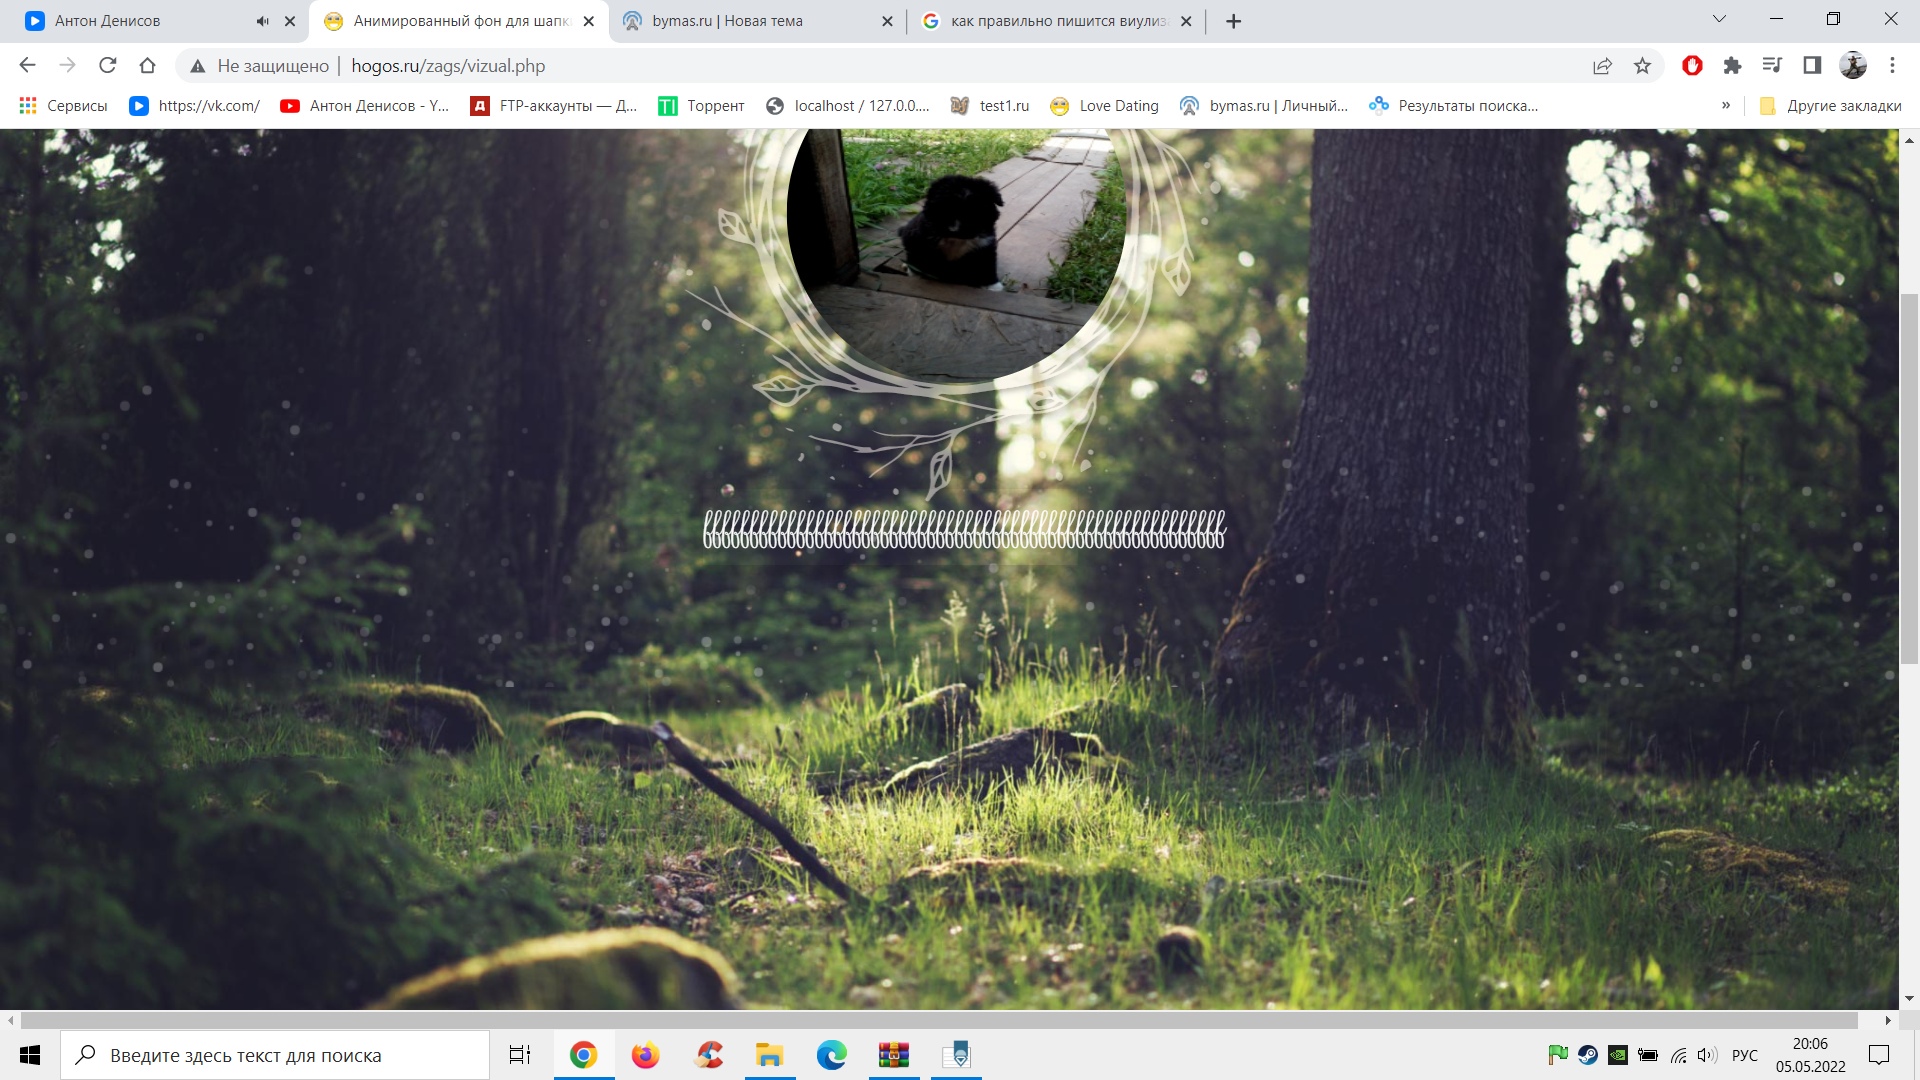Open Chrome three-dot menu

(x=1892, y=66)
